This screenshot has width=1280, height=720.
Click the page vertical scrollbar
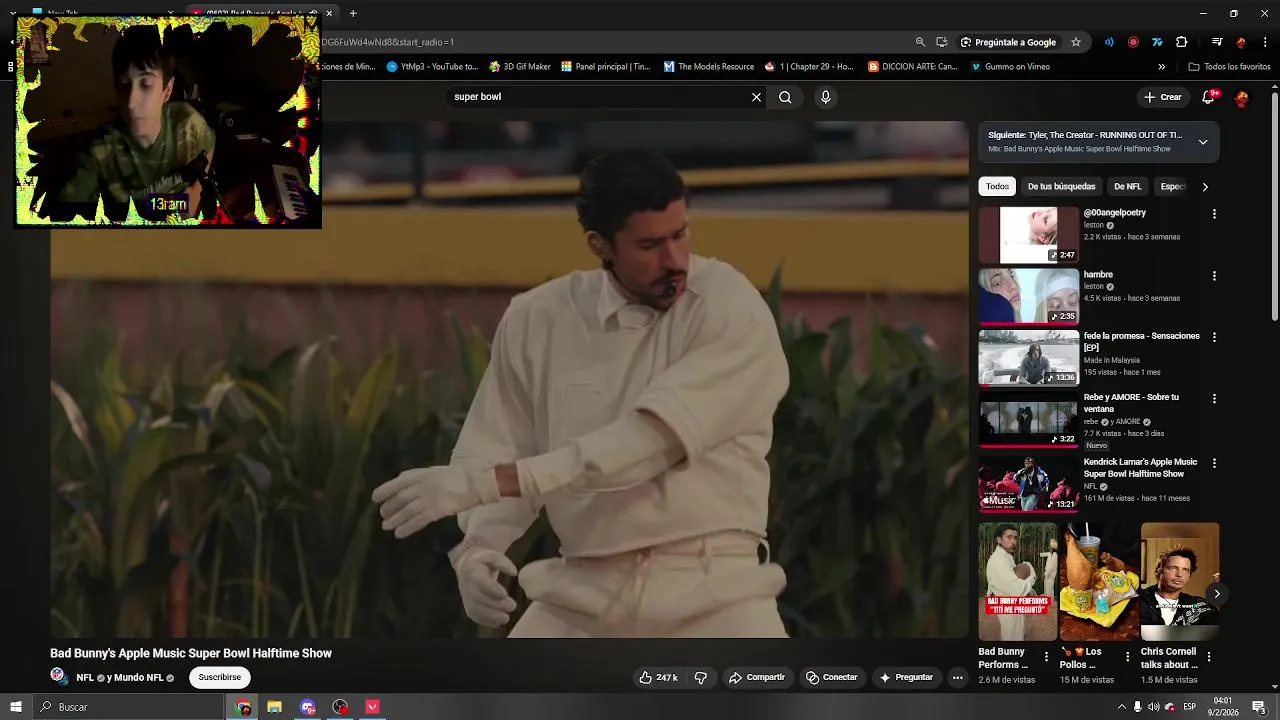tap(1274, 207)
